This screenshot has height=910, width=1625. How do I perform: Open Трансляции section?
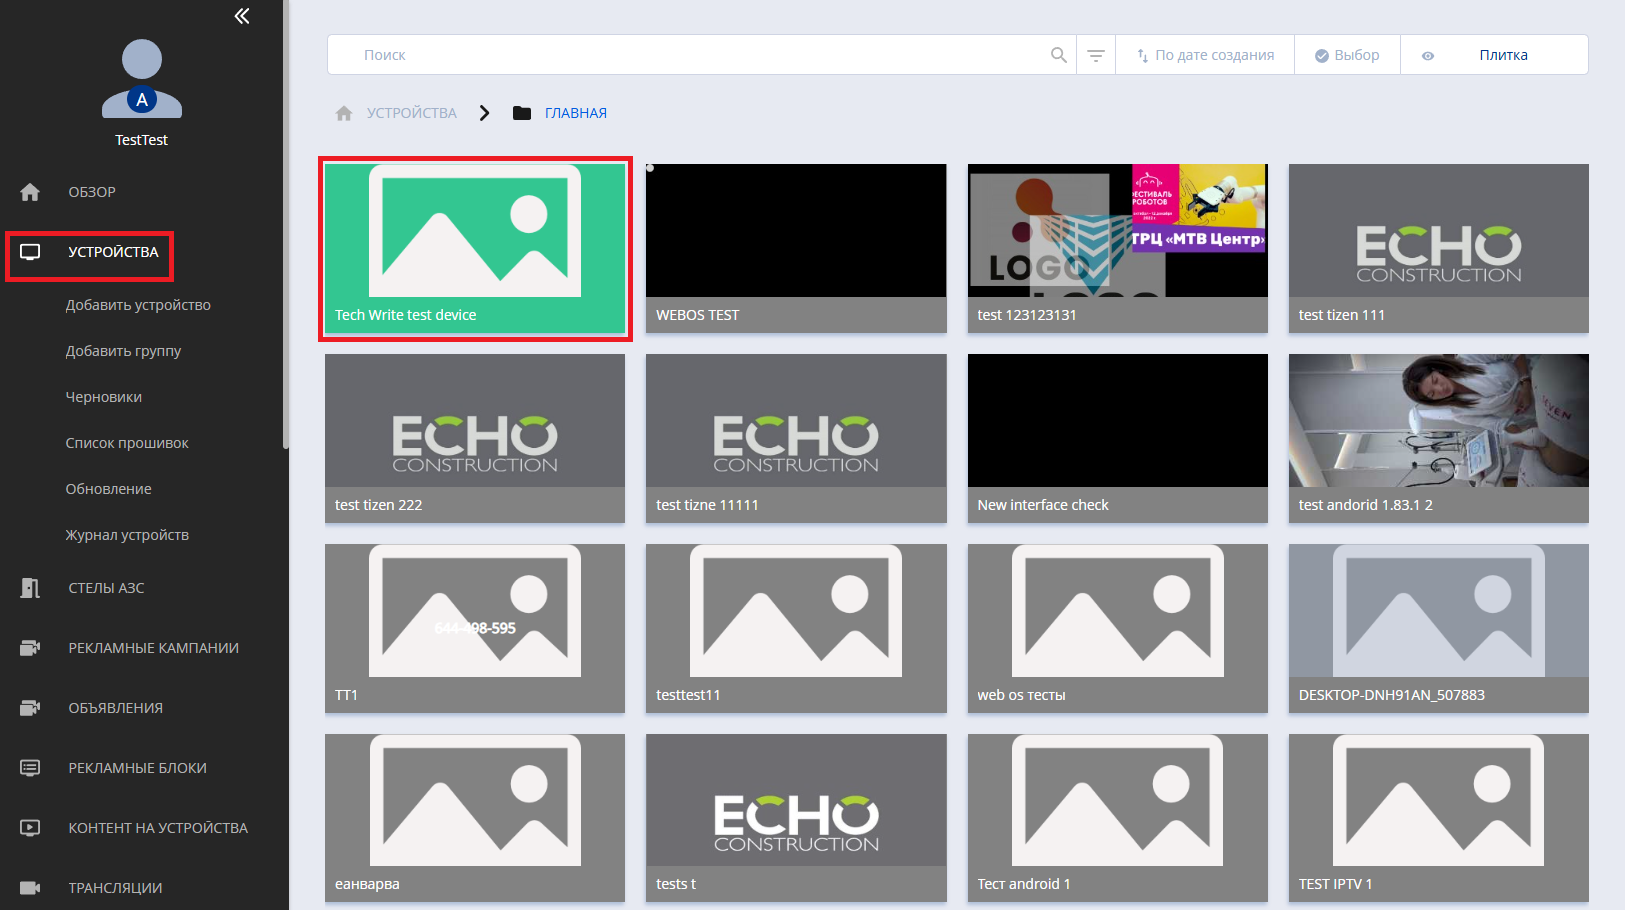coord(115,888)
